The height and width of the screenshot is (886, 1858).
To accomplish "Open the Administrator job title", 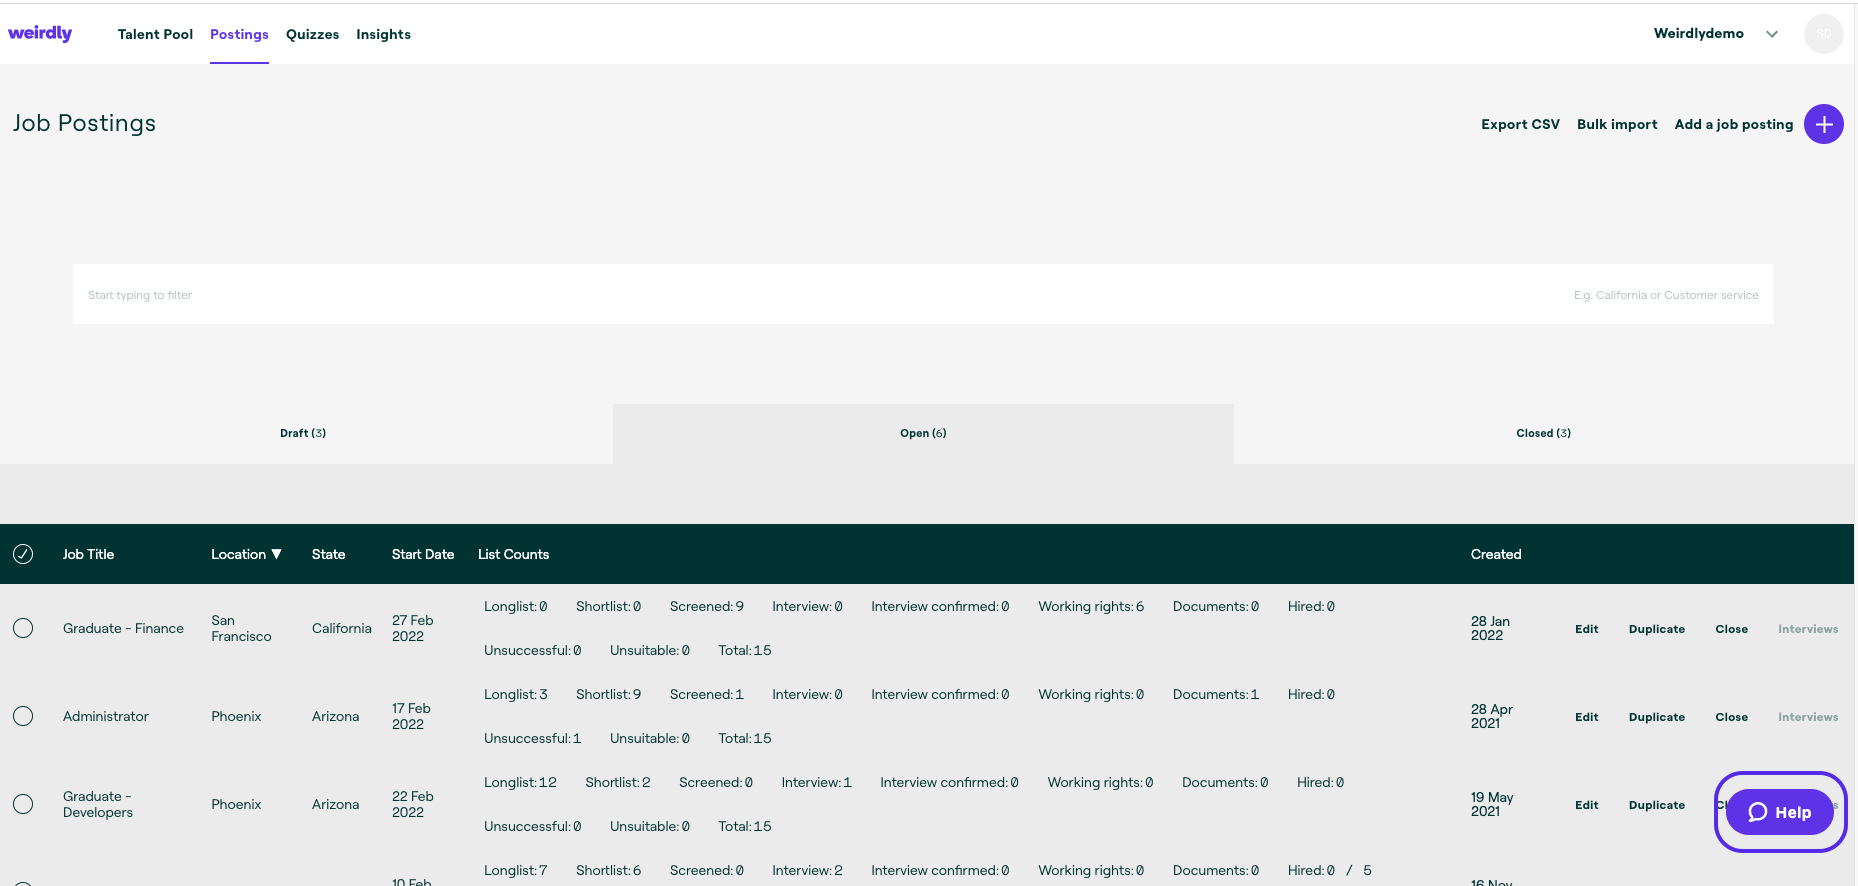I will coord(105,716).
